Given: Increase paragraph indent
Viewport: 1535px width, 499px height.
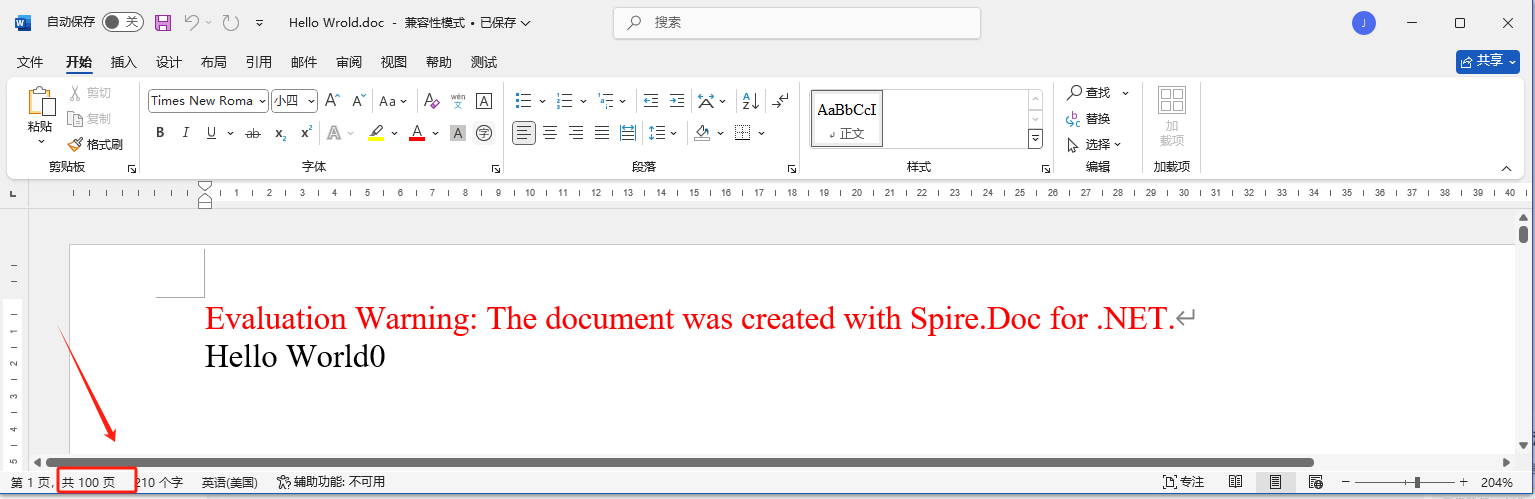Looking at the screenshot, I should click(677, 101).
